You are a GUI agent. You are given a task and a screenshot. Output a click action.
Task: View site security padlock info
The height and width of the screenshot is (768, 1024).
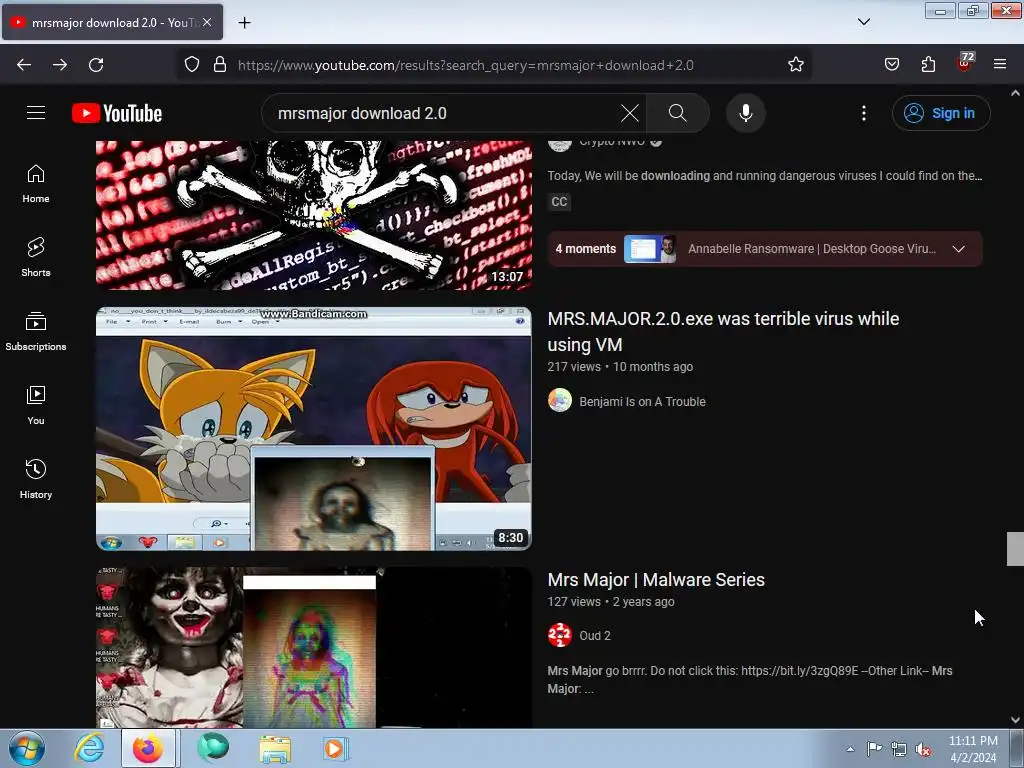[x=220, y=65]
